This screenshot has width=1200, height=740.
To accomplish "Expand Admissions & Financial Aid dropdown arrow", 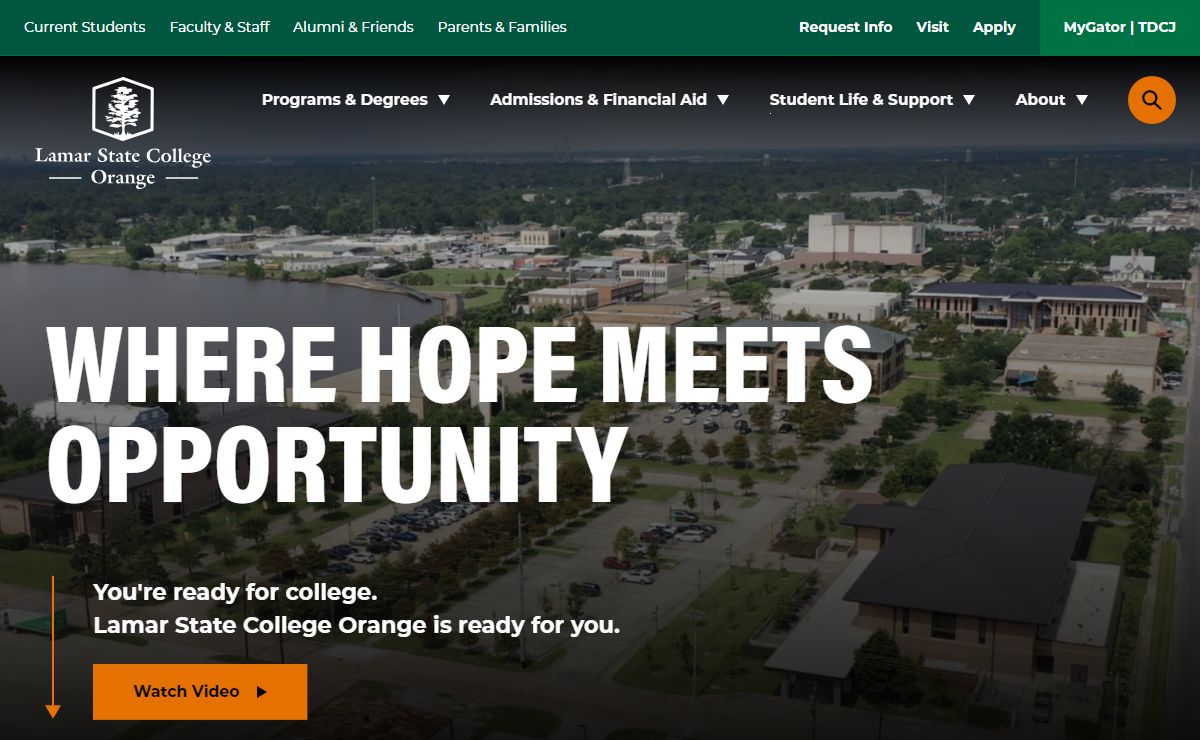I will (x=723, y=100).
